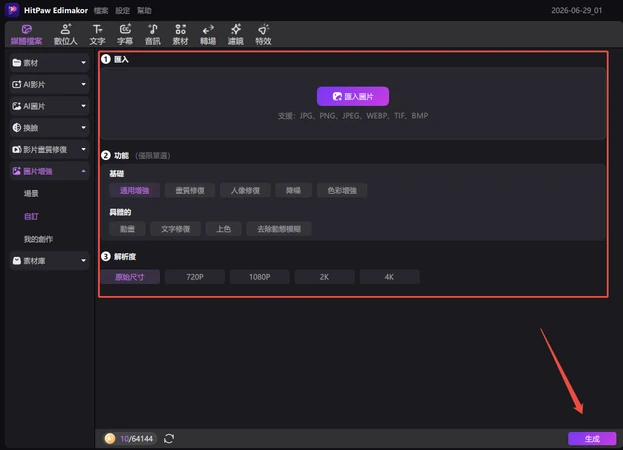Image resolution: width=623 pixels, height=450 pixels.
Task: Choose the 畫質修復 function option
Action: [x=190, y=191]
